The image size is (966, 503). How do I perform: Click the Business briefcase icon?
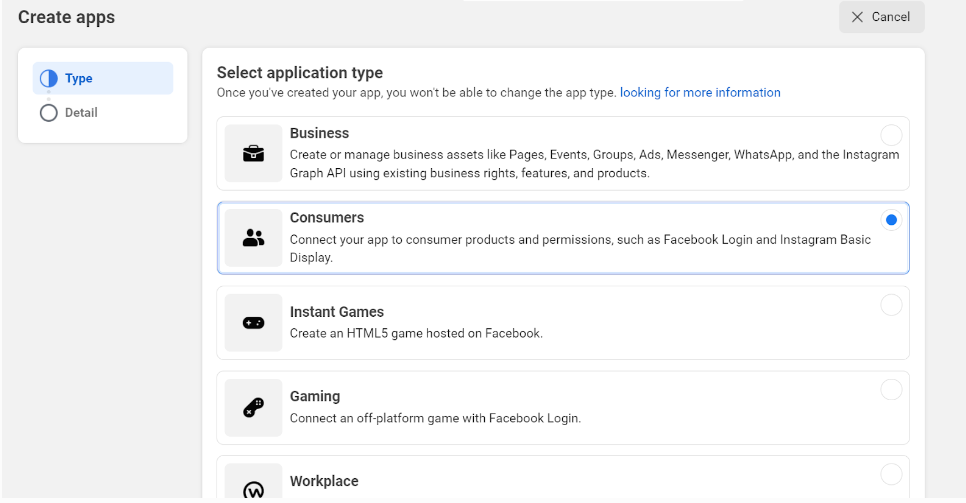253,153
